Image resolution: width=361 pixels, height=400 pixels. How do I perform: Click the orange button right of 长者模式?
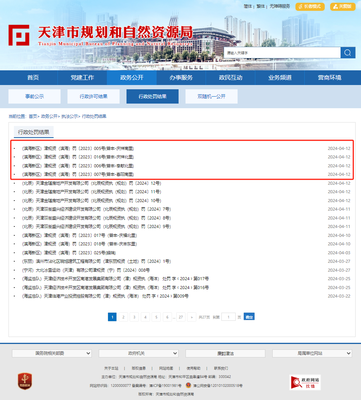point(342,6)
